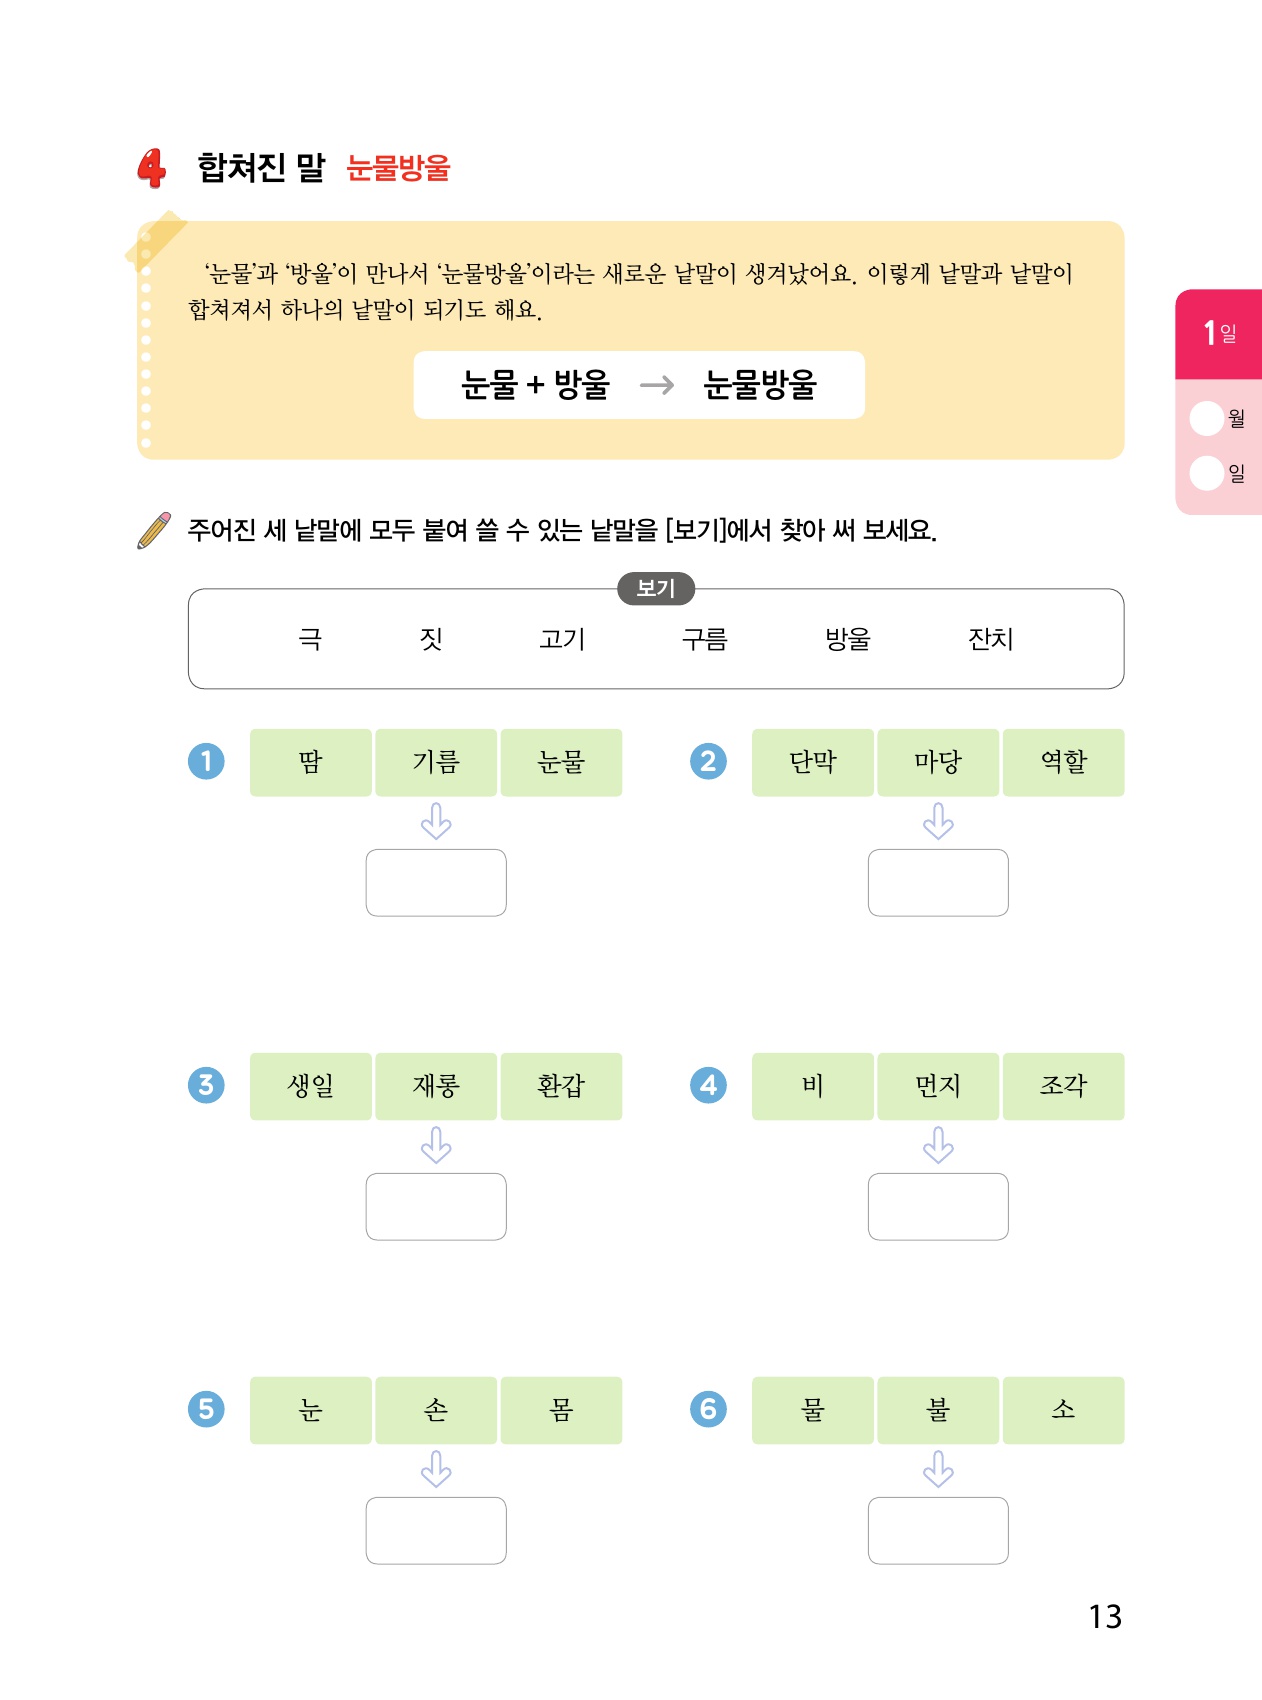Click the red 눈물방울 title text
1262x1700 pixels.
coord(398,168)
